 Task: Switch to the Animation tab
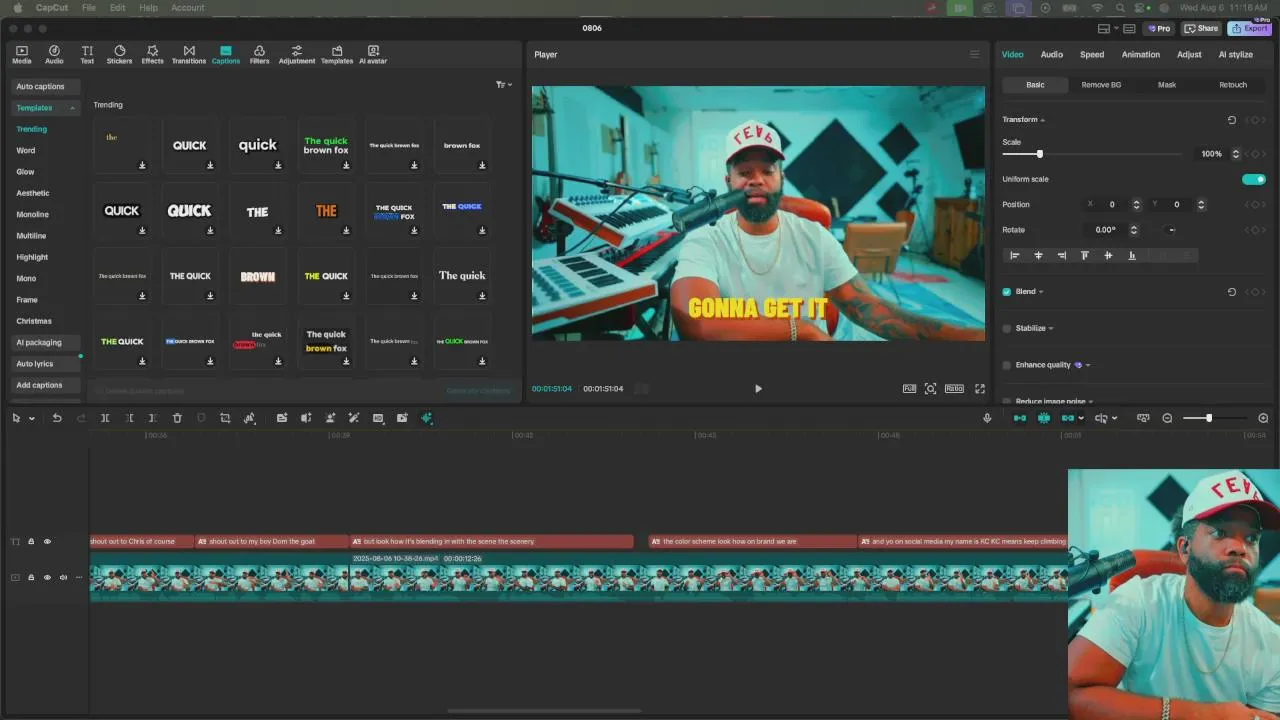click(x=1140, y=55)
